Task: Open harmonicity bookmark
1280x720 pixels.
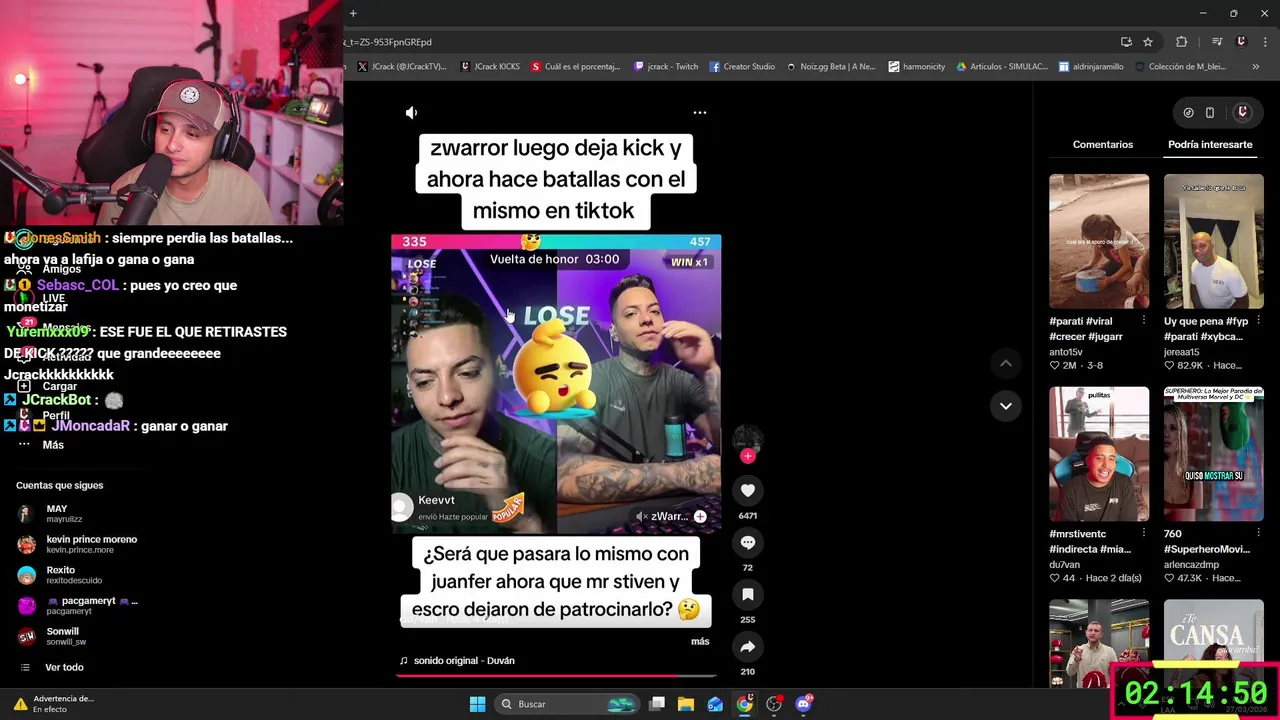Action: 917,67
